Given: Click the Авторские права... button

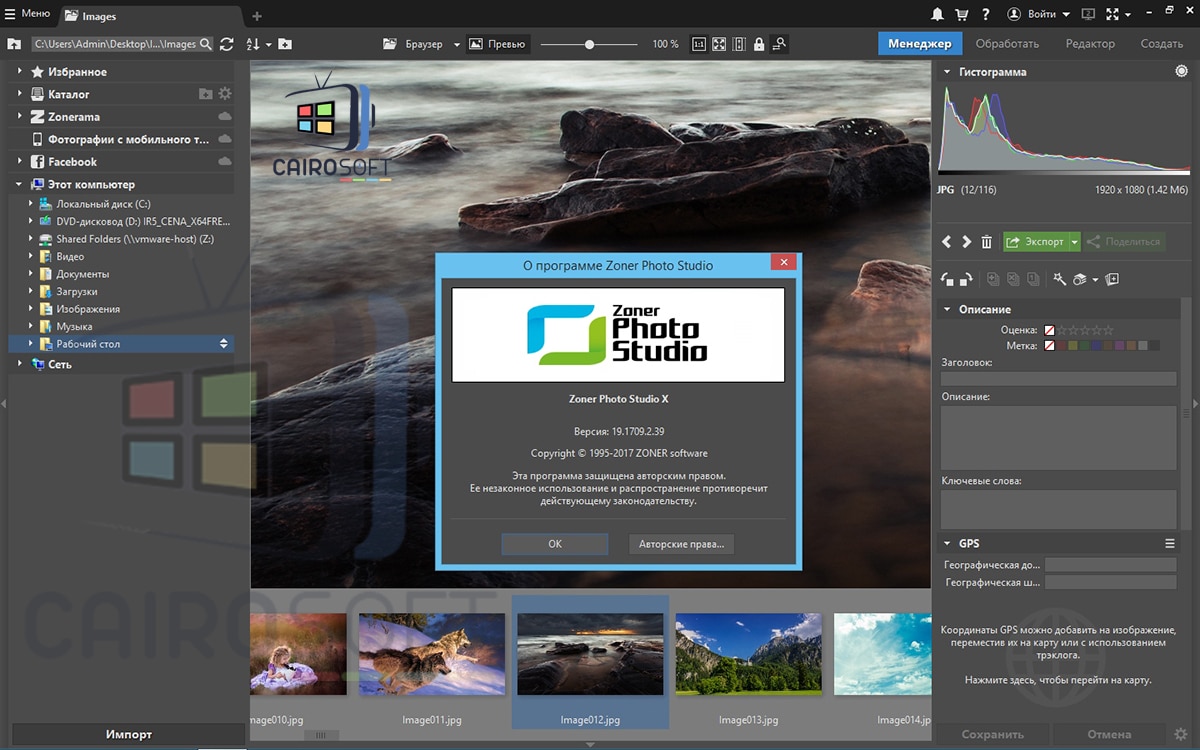Looking at the screenshot, I should pos(683,544).
